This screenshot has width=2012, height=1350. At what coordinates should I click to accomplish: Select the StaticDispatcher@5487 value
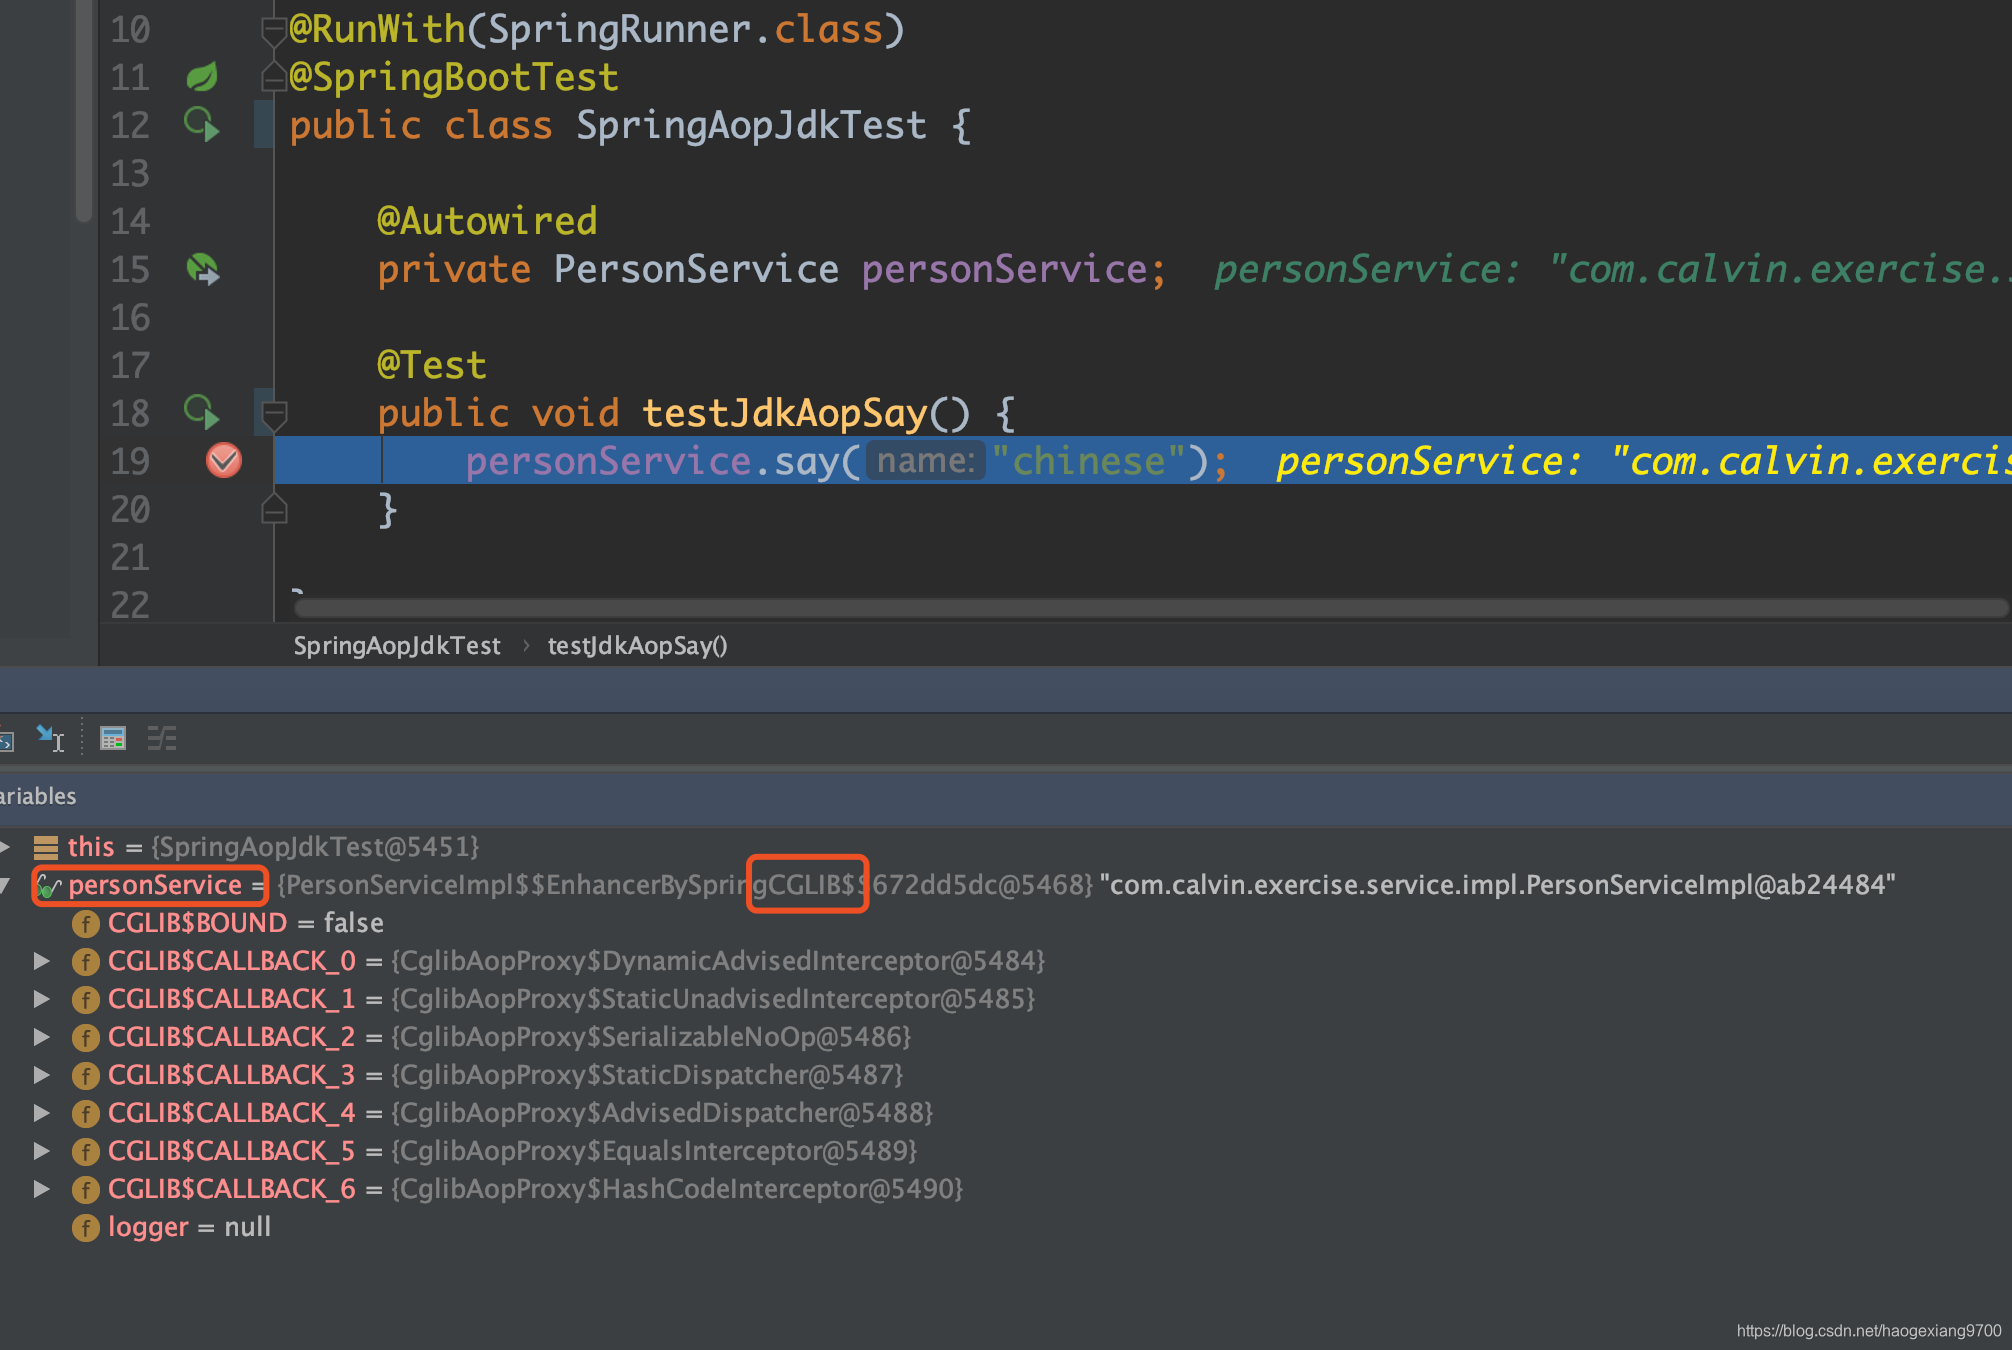647,1075
